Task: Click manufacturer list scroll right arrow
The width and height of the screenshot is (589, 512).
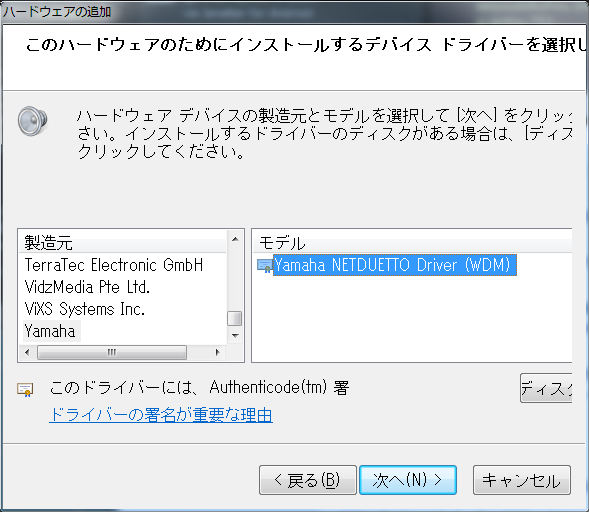Action: tap(217, 352)
